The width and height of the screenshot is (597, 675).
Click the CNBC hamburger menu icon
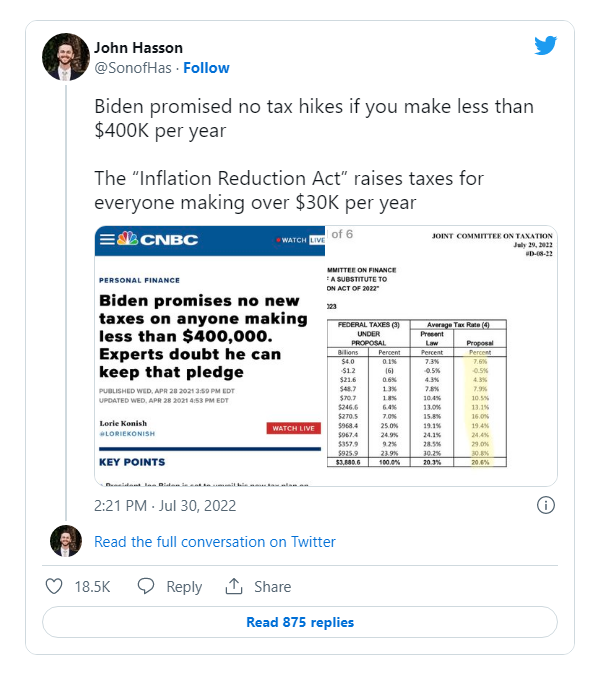coord(107,239)
